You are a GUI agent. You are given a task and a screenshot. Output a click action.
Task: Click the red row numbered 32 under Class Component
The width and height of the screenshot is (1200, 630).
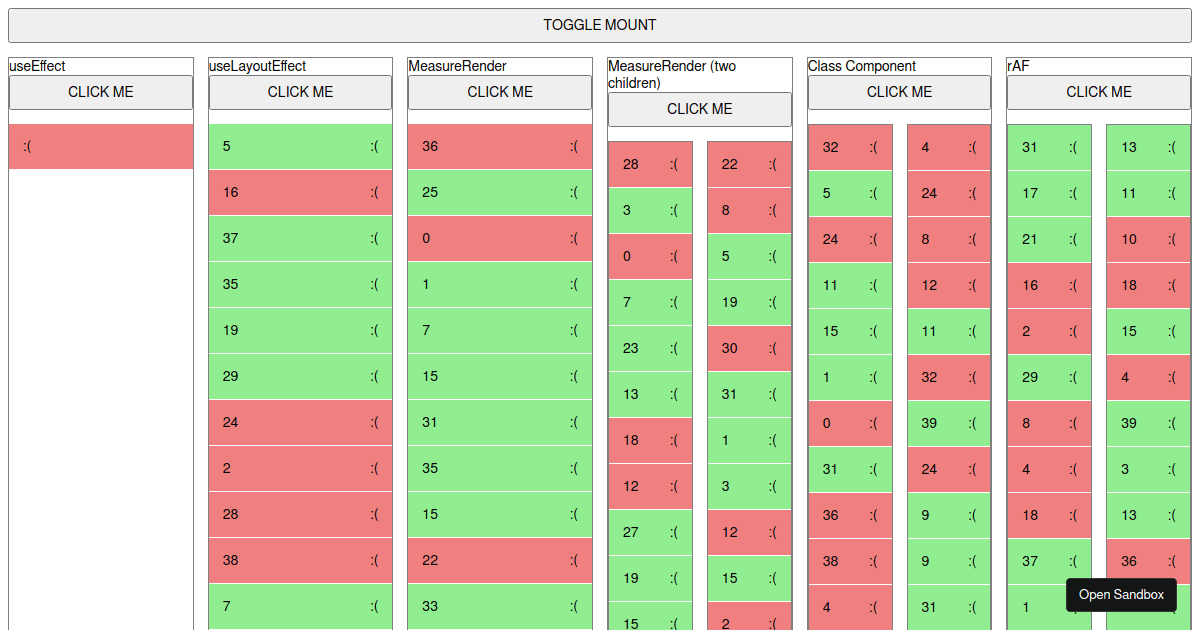[850, 147]
